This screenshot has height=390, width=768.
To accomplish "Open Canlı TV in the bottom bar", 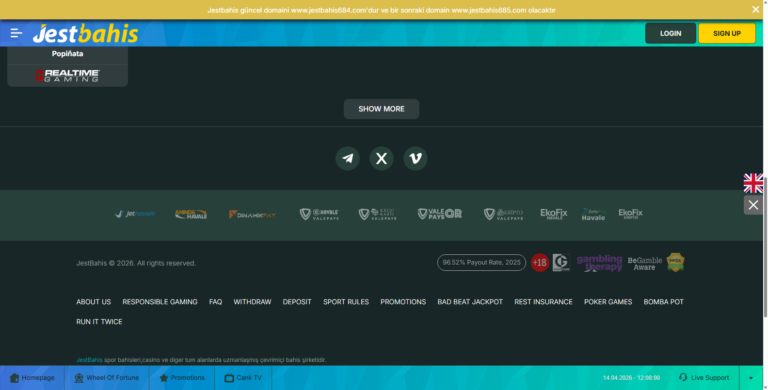I will (243, 378).
